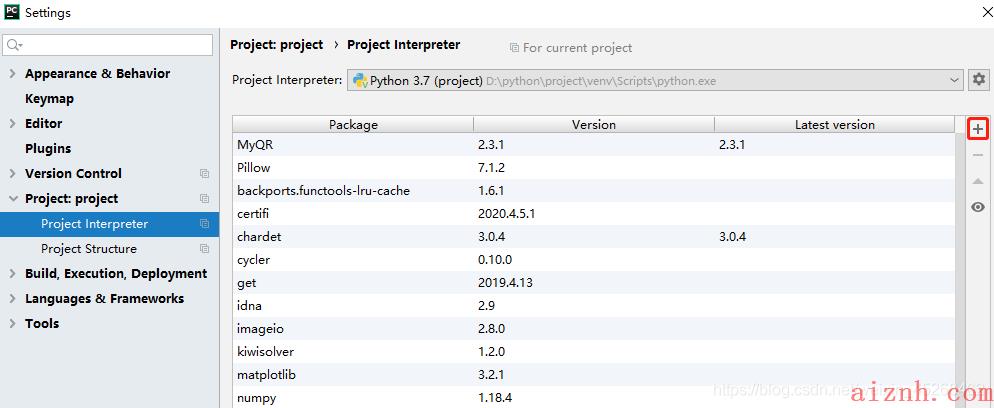
Task: Select the kiwisolver package row
Action: click(593, 352)
